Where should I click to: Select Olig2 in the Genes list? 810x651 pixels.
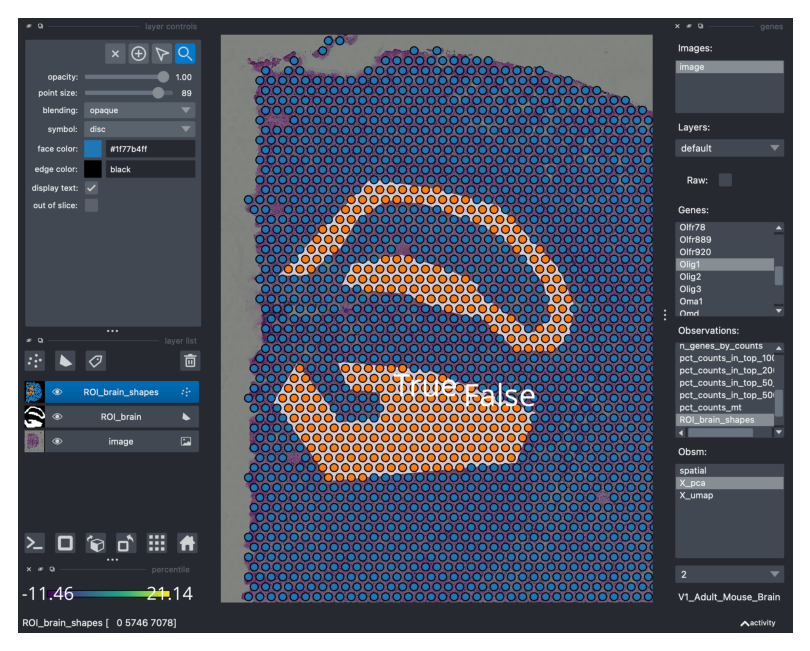click(x=690, y=277)
